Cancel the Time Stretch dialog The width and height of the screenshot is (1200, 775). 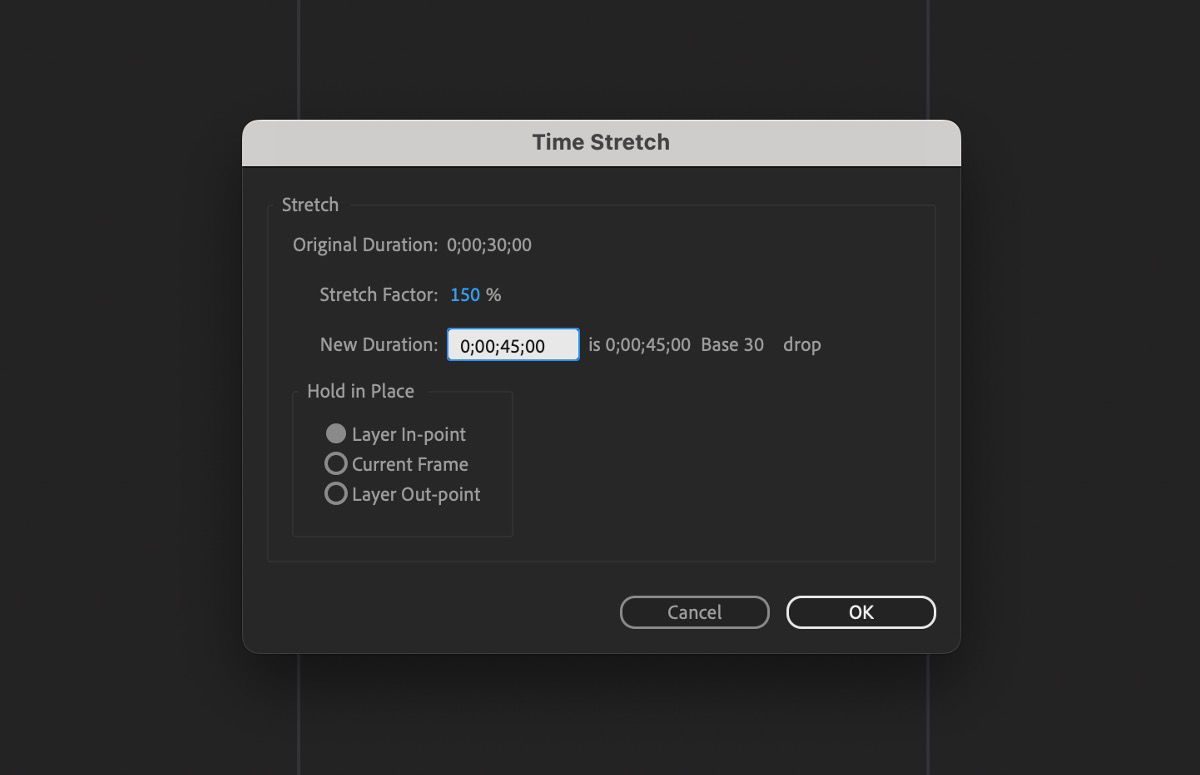pyautogui.click(x=694, y=612)
